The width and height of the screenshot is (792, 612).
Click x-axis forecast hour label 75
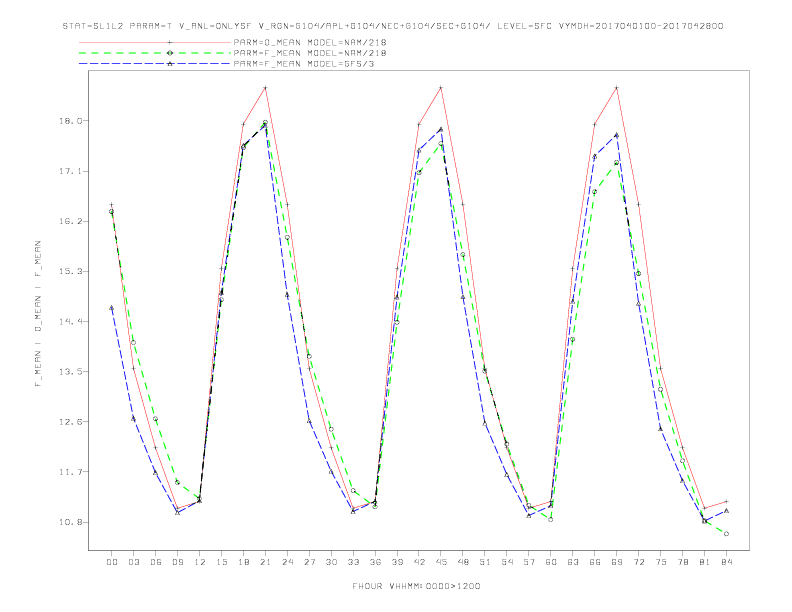[661, 562]
